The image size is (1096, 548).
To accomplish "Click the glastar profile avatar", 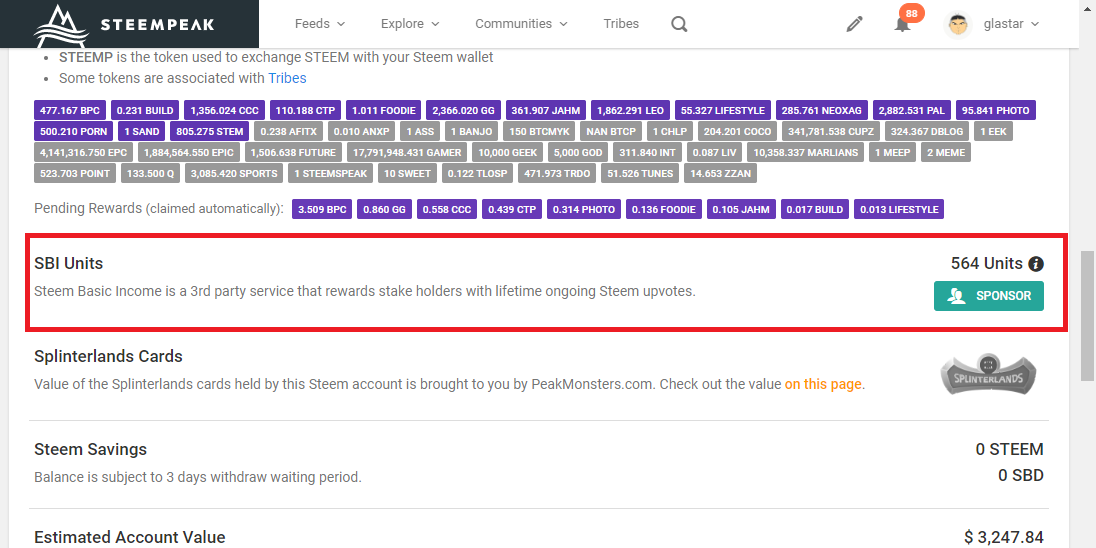I will (958, 24).
